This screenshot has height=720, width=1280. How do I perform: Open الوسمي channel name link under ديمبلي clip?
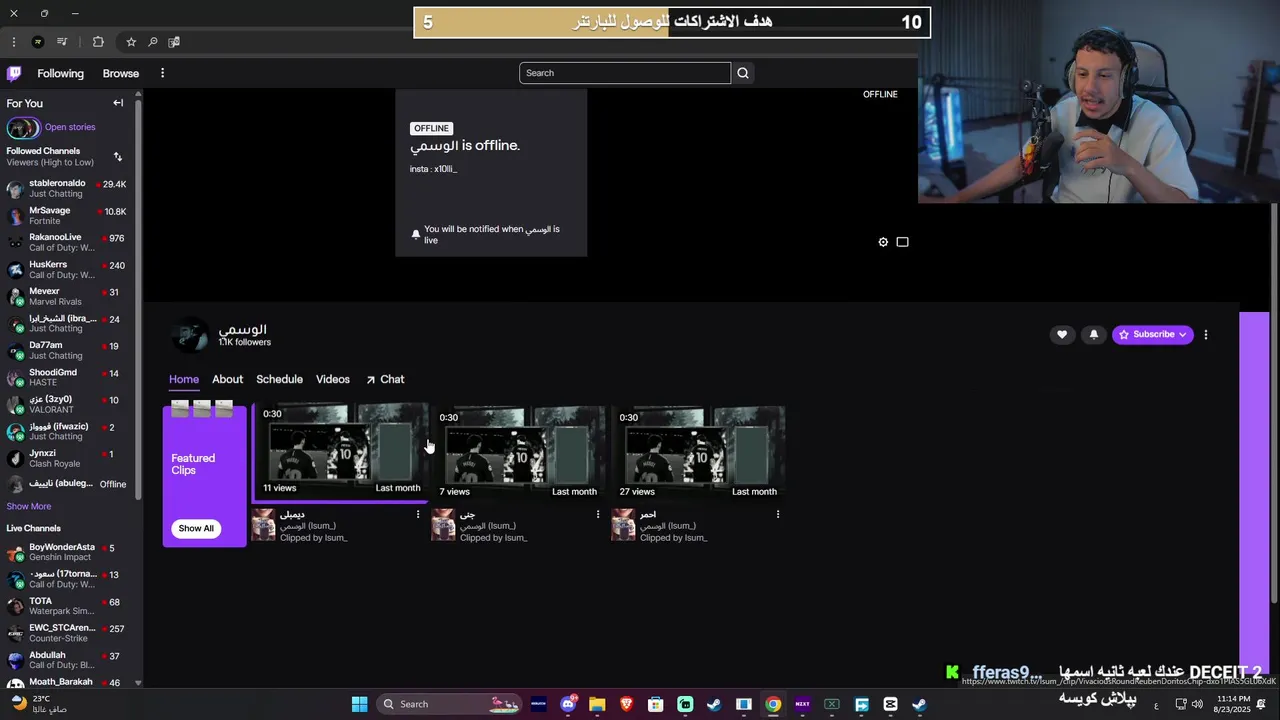(x=307, y=526)
